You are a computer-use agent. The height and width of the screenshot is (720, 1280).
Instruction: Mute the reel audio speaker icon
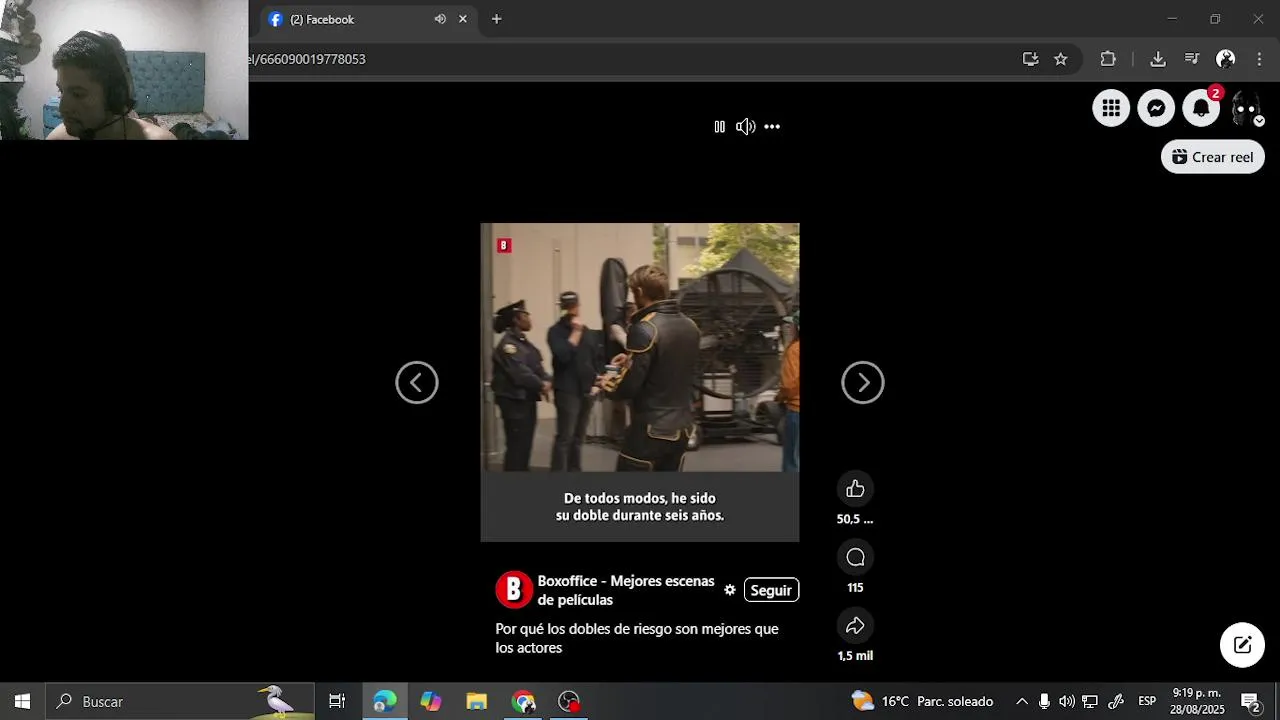tap(745, 127)
